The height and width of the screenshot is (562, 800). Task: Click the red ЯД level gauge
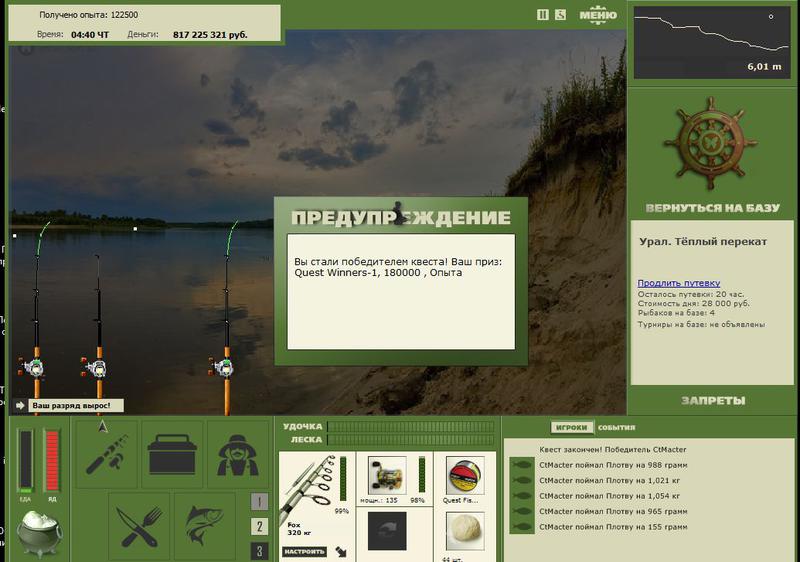52,460
